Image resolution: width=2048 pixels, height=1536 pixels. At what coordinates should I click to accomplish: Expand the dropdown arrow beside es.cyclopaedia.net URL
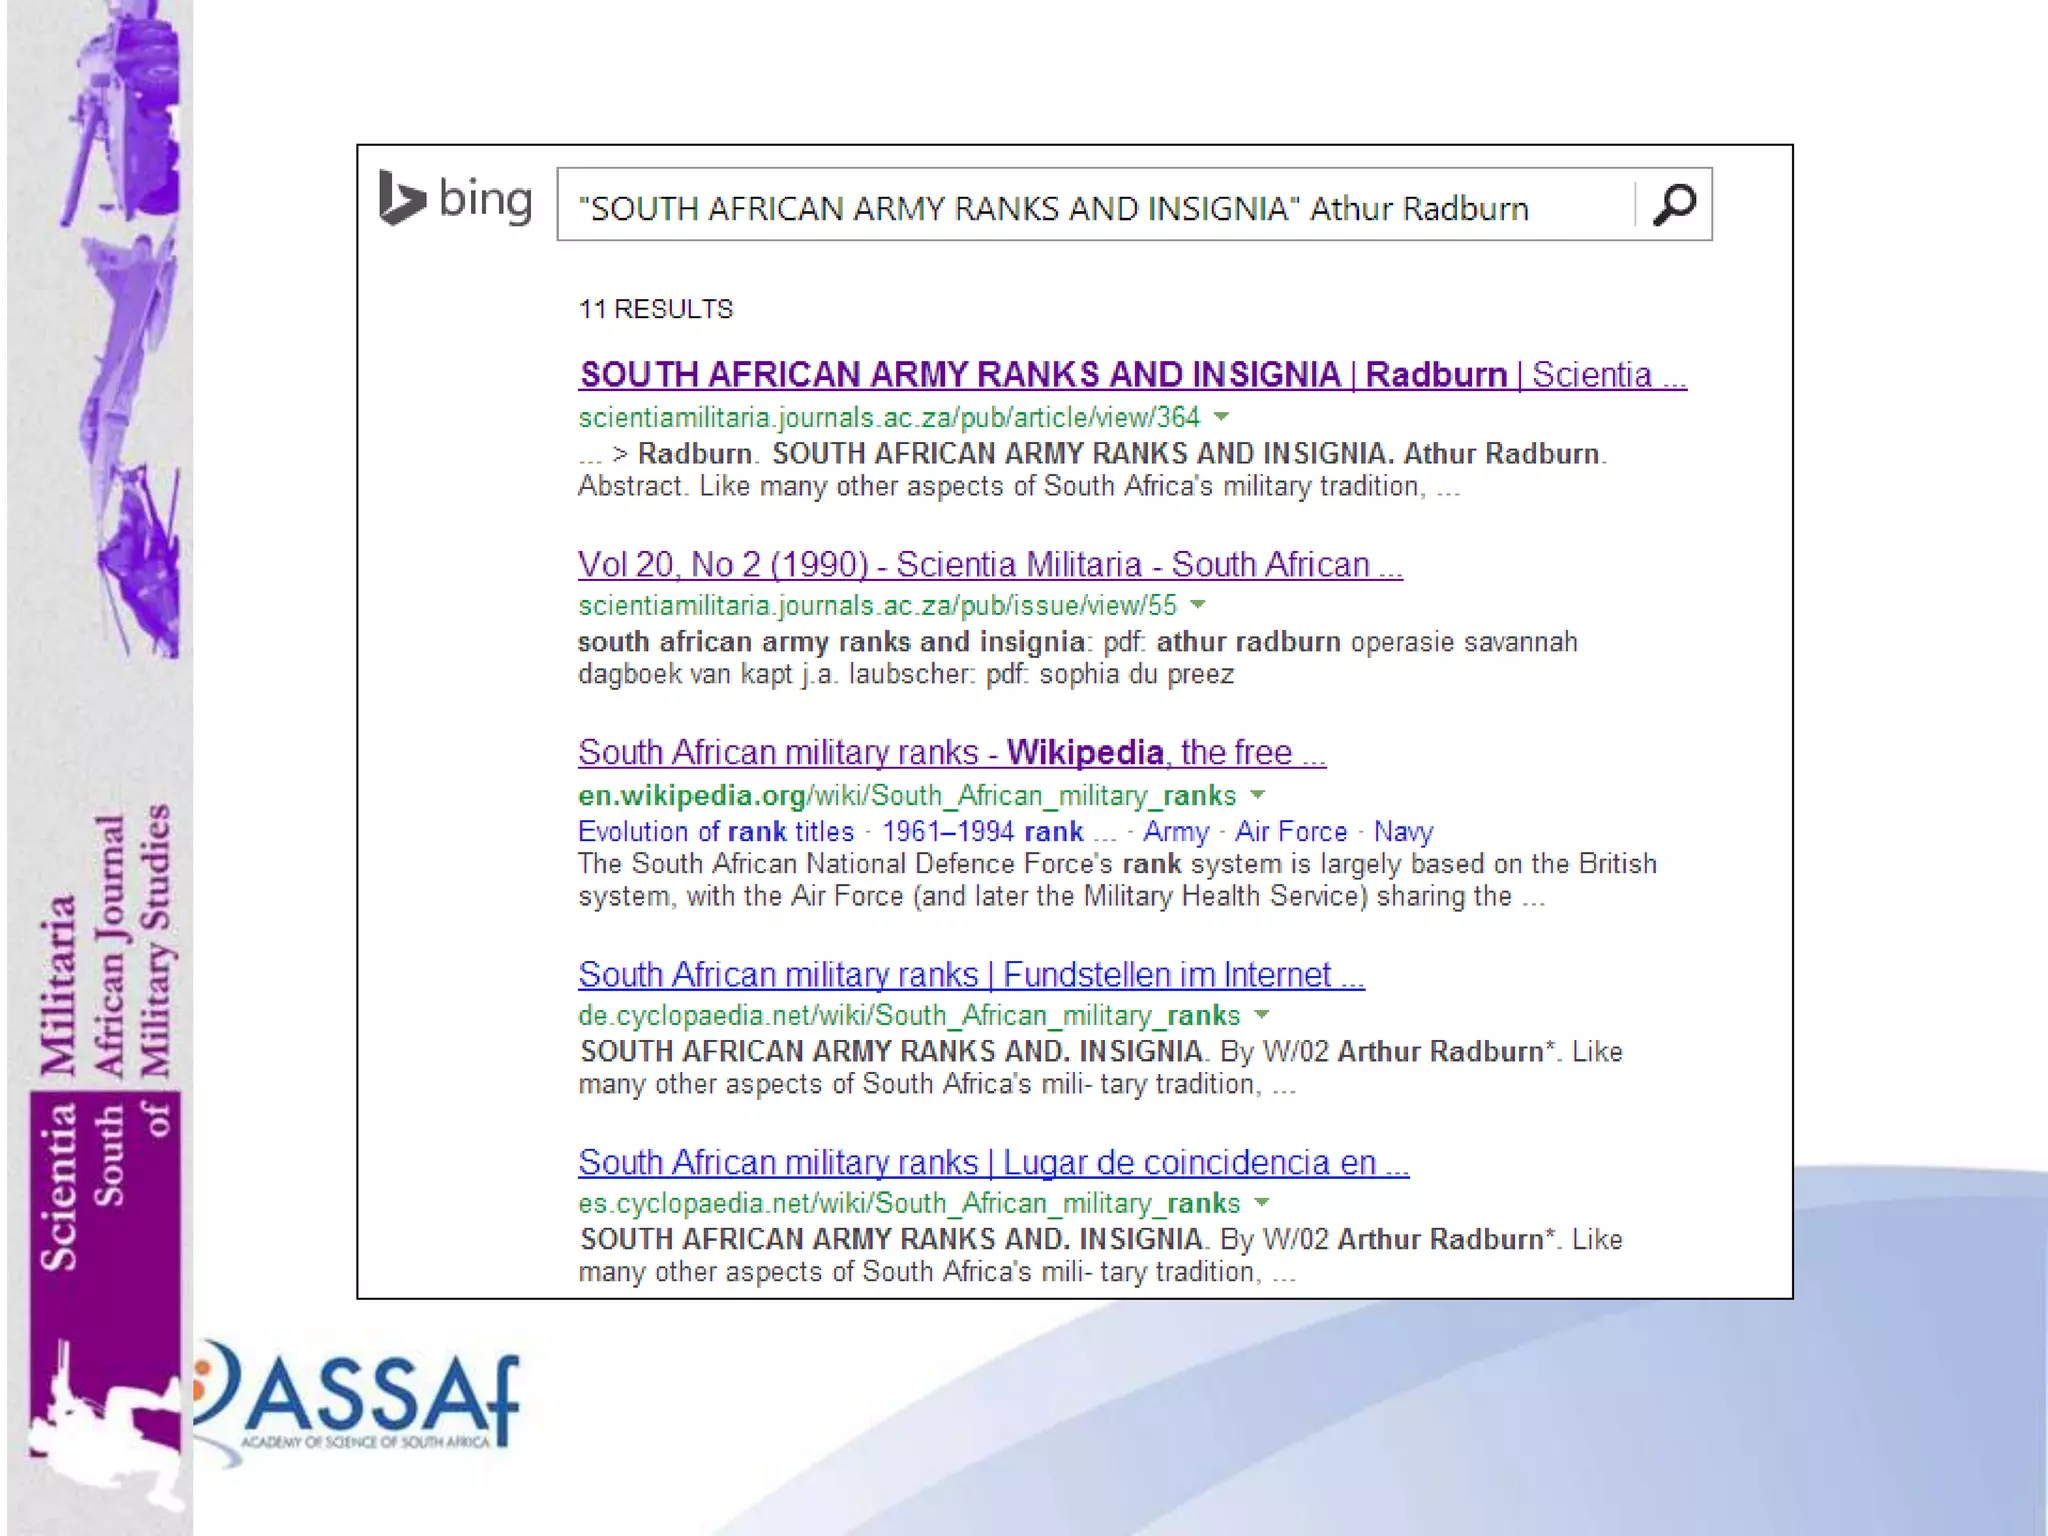pyautogui.click(x=1262, y=1202)
